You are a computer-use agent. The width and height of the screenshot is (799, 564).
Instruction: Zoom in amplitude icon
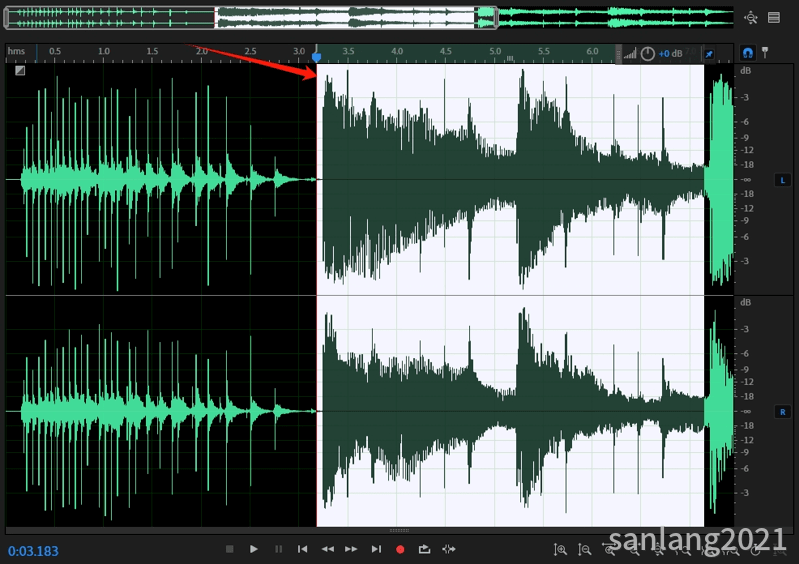[560, 549]
